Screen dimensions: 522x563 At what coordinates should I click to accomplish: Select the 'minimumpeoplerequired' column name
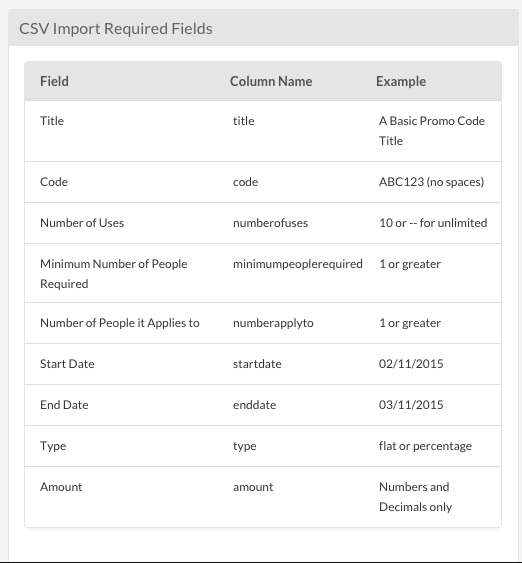coord(298,264)
